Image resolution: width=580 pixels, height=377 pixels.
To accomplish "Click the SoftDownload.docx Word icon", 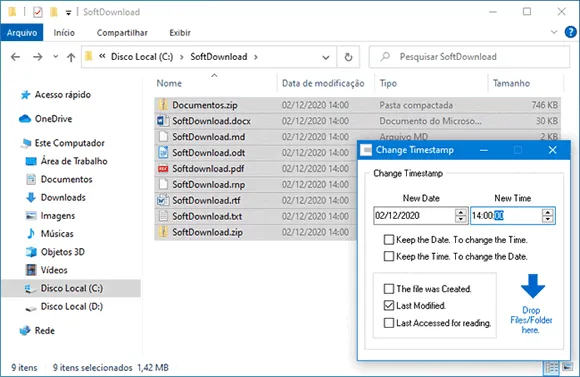I will click(x=163, y=121).
